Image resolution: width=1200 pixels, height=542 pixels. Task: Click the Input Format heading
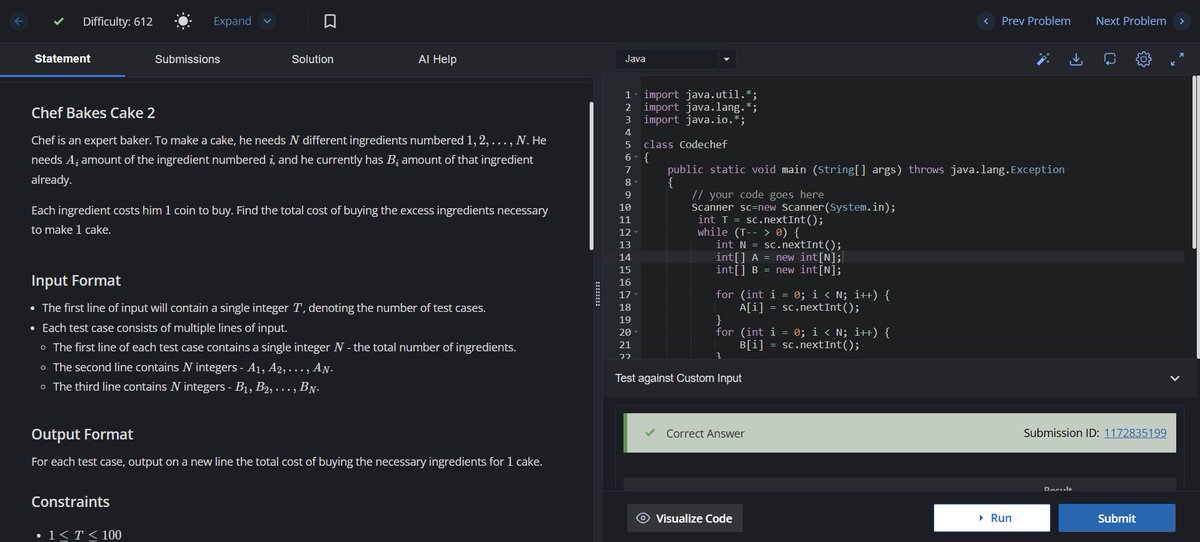pos(76,280)
